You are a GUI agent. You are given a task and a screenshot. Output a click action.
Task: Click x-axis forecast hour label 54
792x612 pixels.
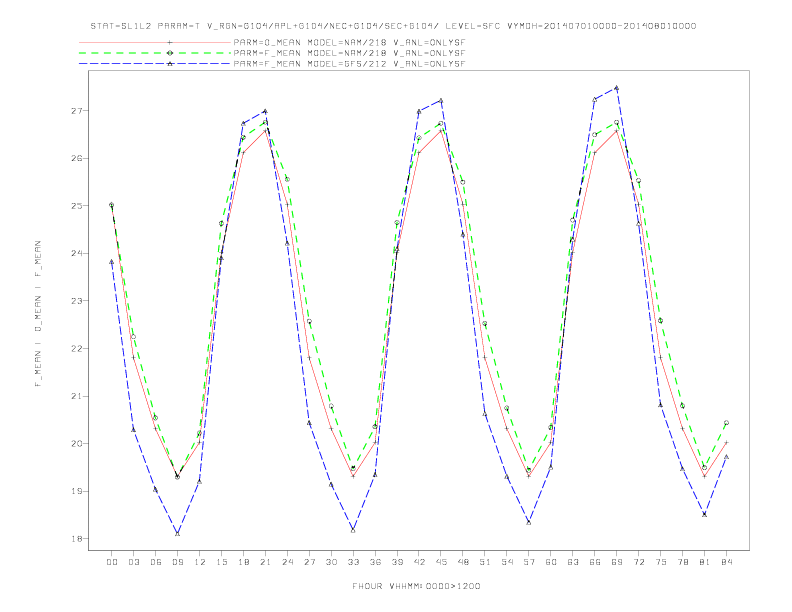tap(507, 562)
